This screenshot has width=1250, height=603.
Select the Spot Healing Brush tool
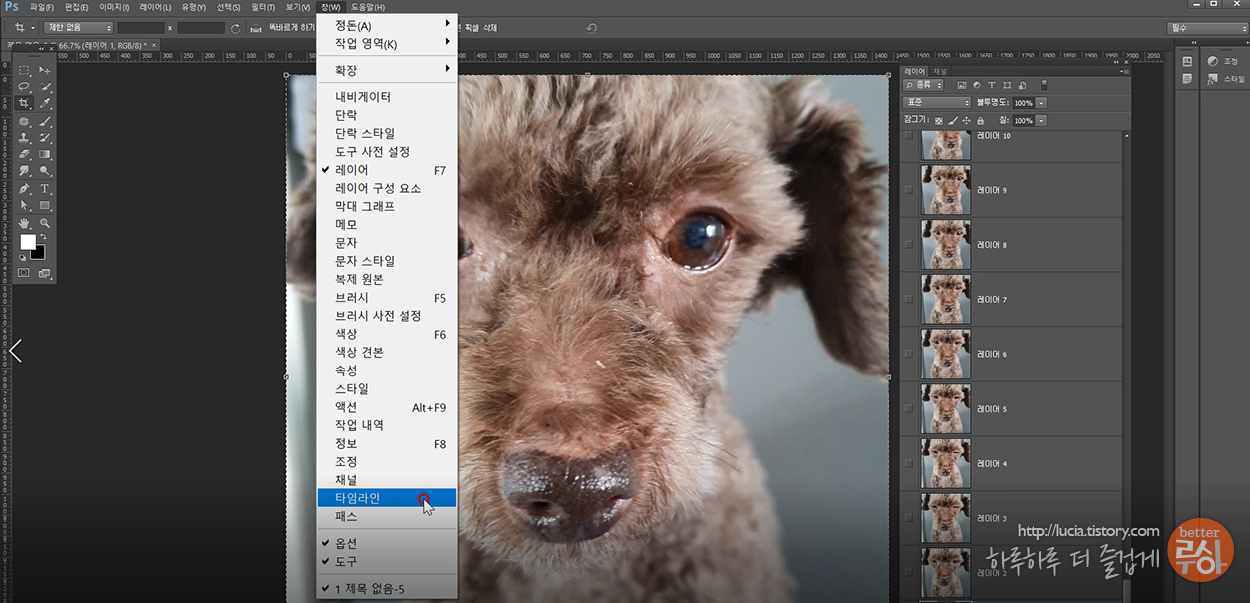pyautogui.click(x=24, y=121)
